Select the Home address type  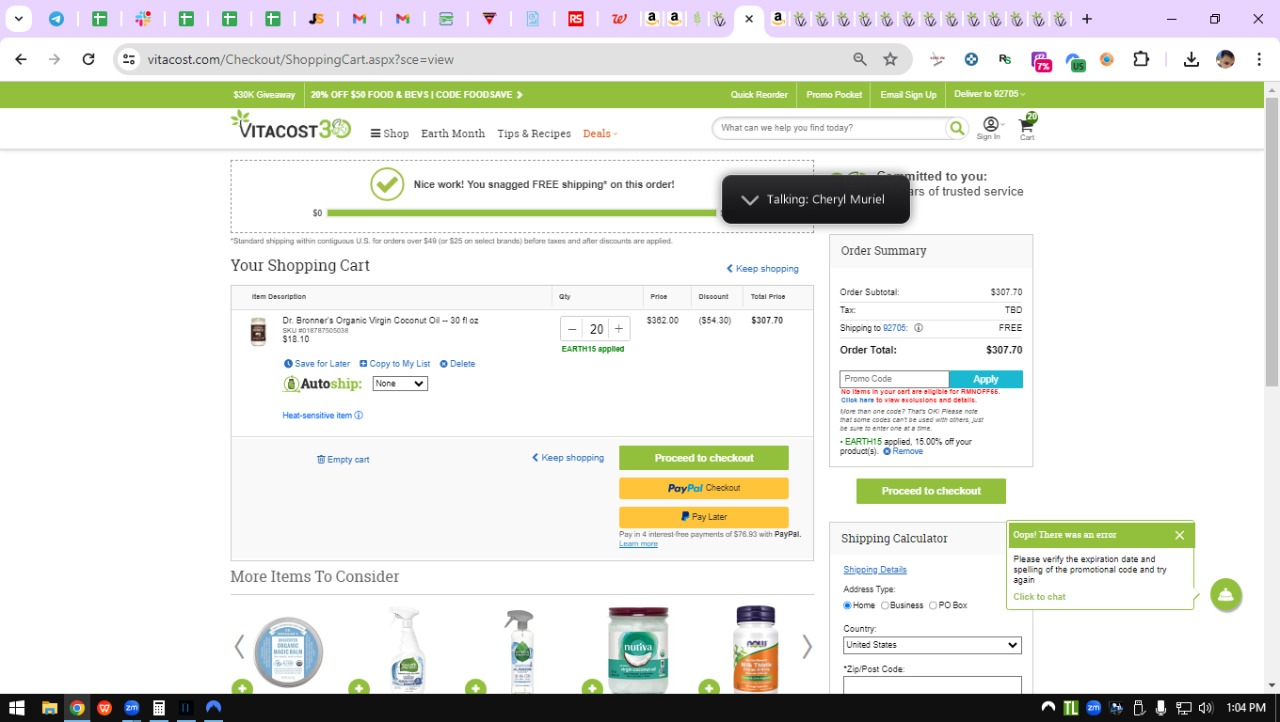coord(847,605)
